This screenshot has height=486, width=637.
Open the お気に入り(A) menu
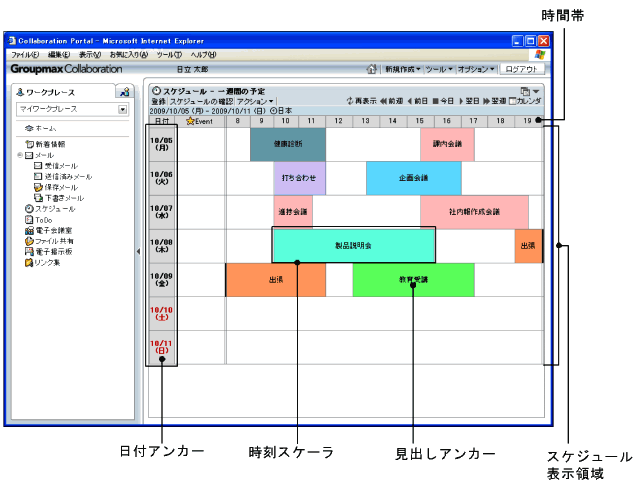[x=129, y=54]
